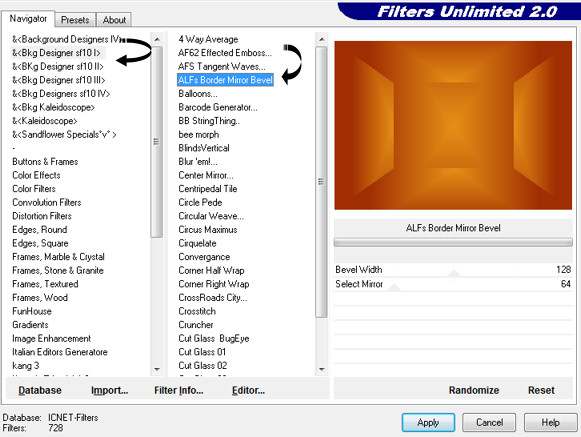The width and height of the screenshot is (581, 437).
Task: Open Help for Filters Unlimited
Action: click(550, 423)
